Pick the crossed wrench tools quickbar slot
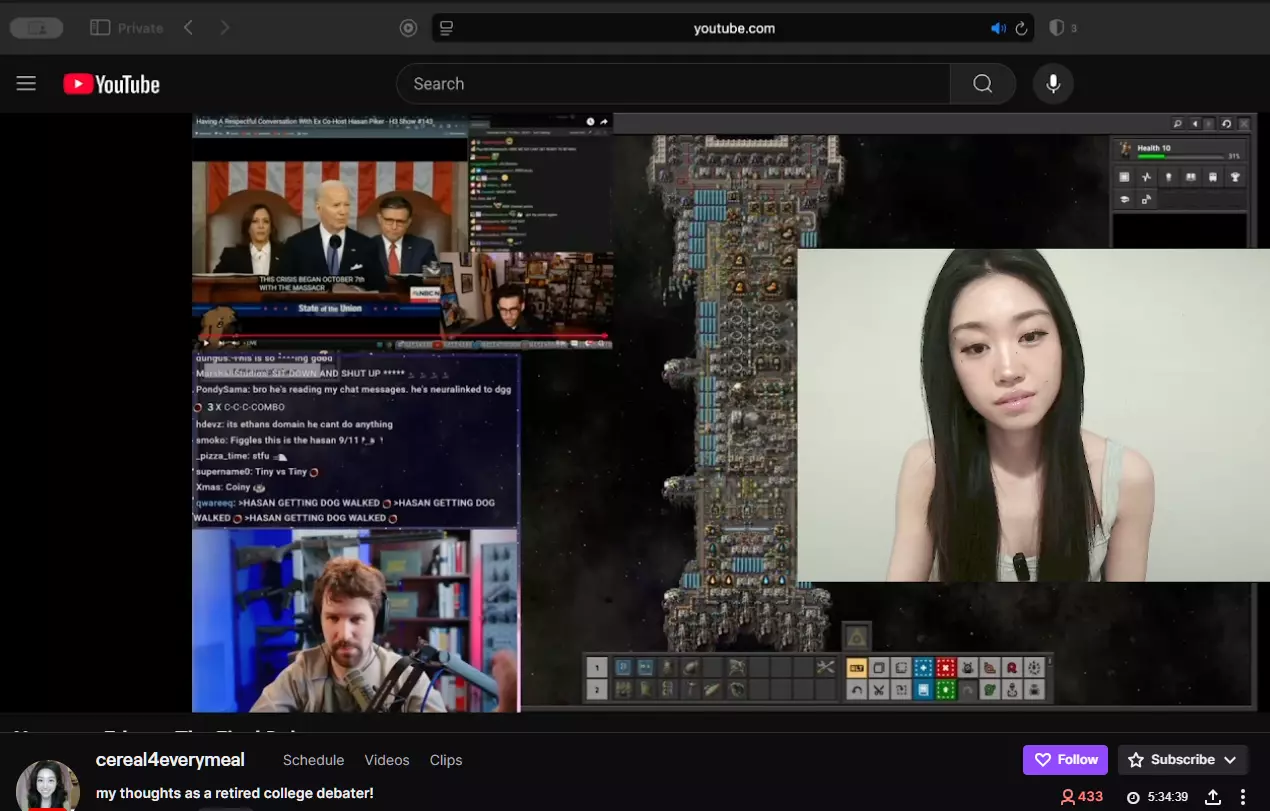 point(825,668)
